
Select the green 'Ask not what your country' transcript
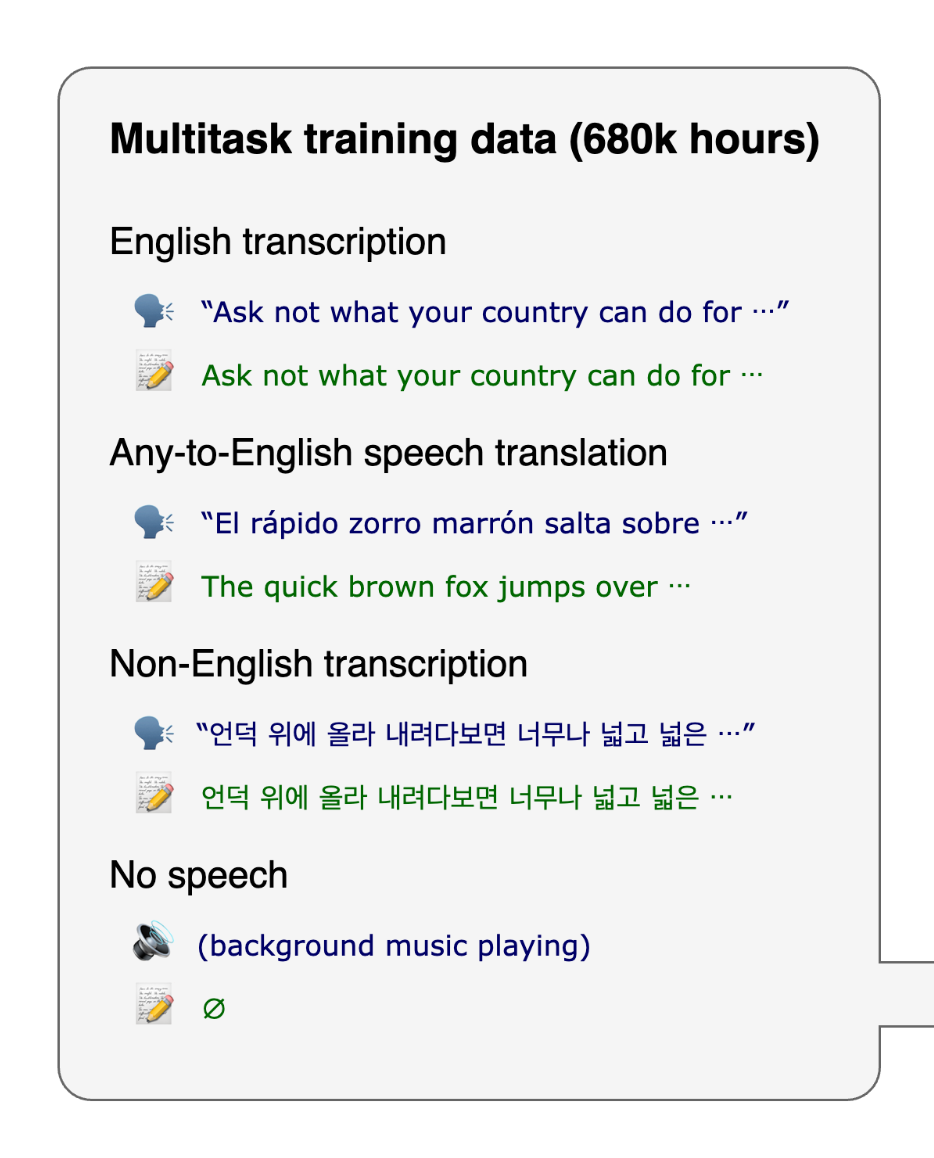click(x=481, y=376)
